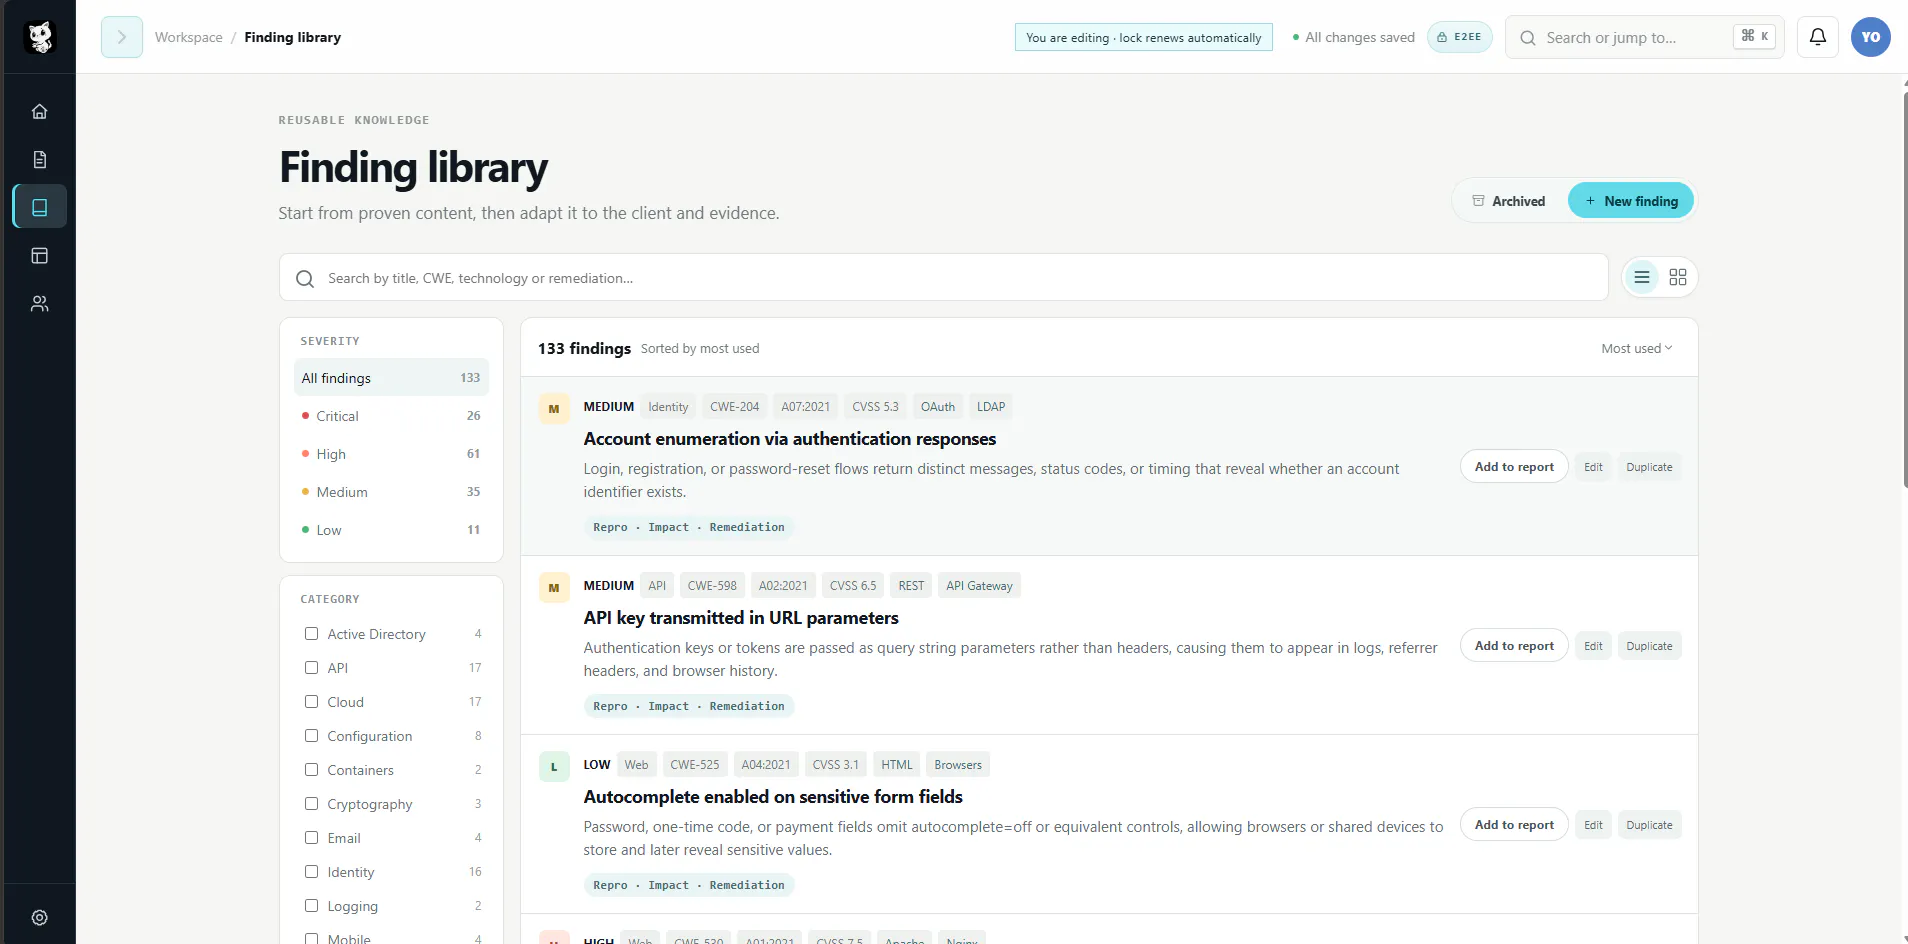Open the Settings gear icon
Image resolution: width=1908 pixels, height=944 pixels.
(x=40, y=917)
